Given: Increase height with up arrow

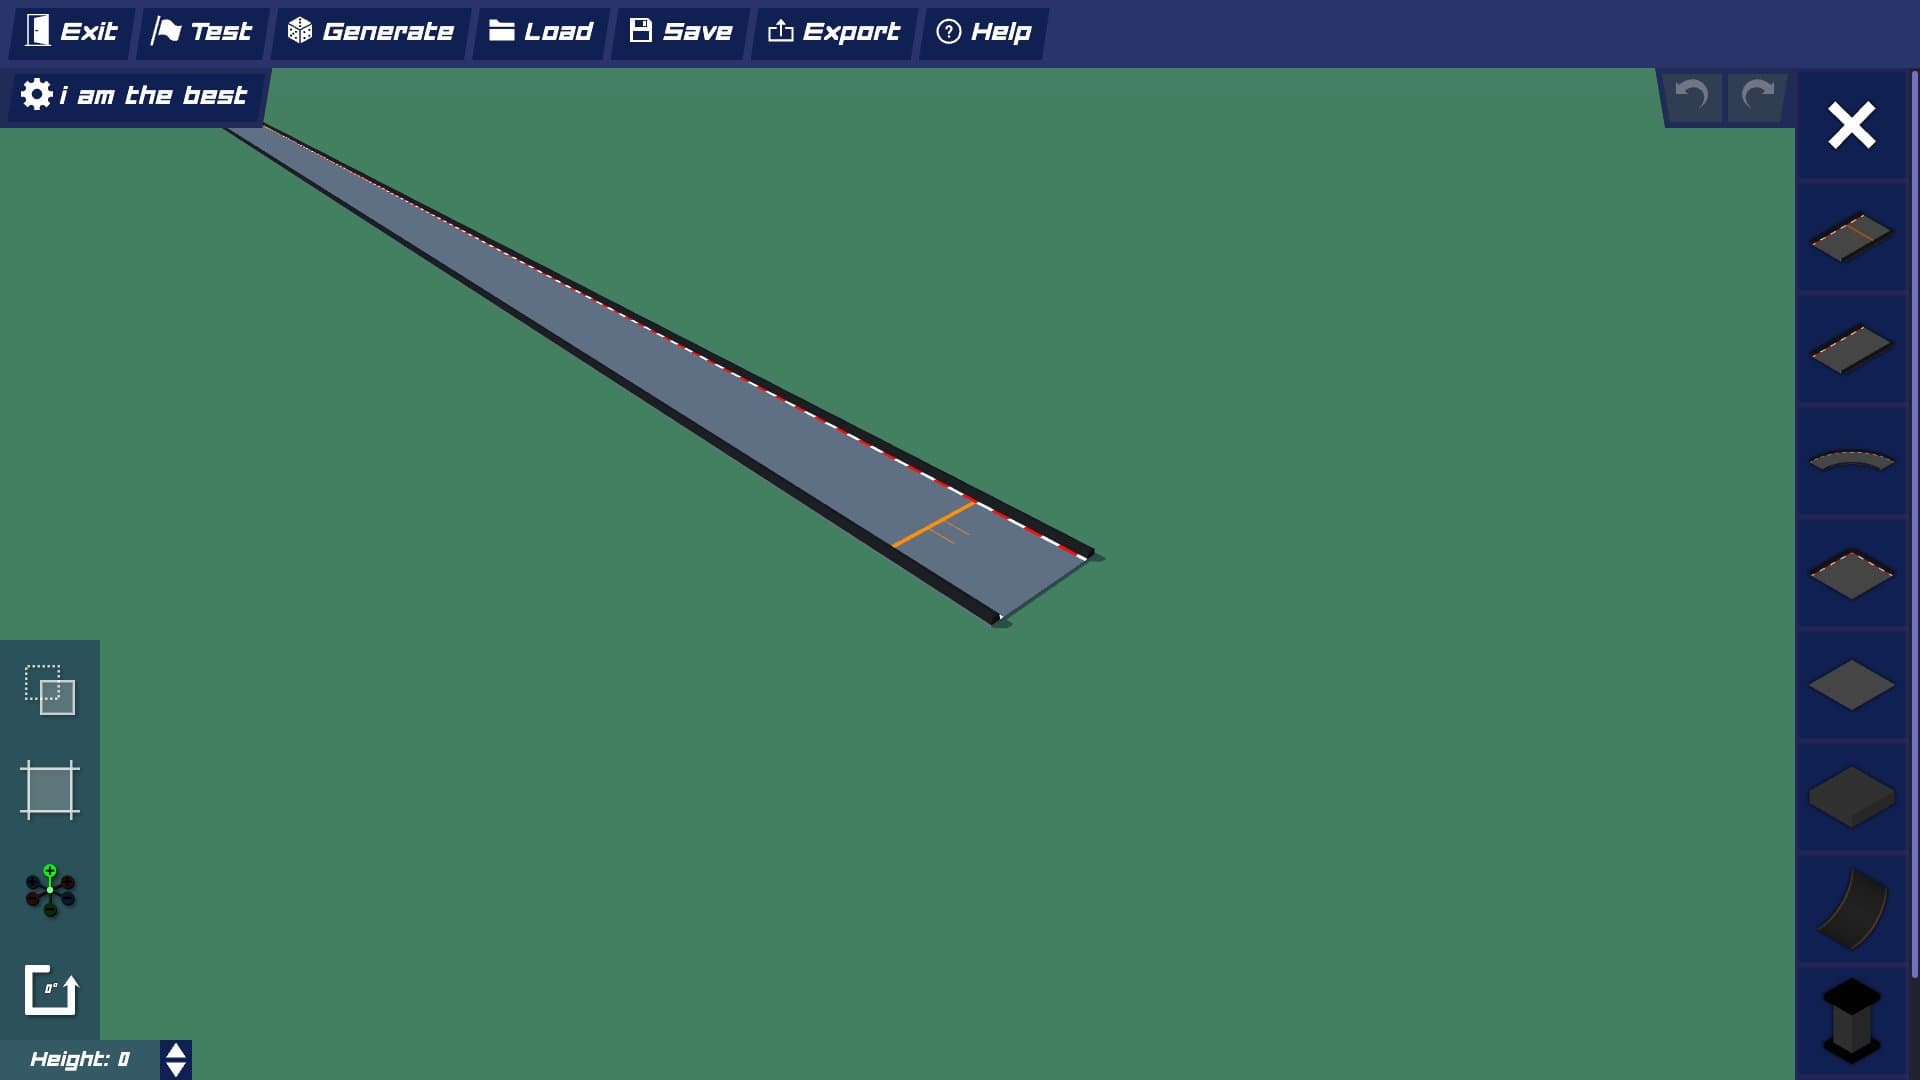Looking at the screenshot, I should tap(176, 1051).
